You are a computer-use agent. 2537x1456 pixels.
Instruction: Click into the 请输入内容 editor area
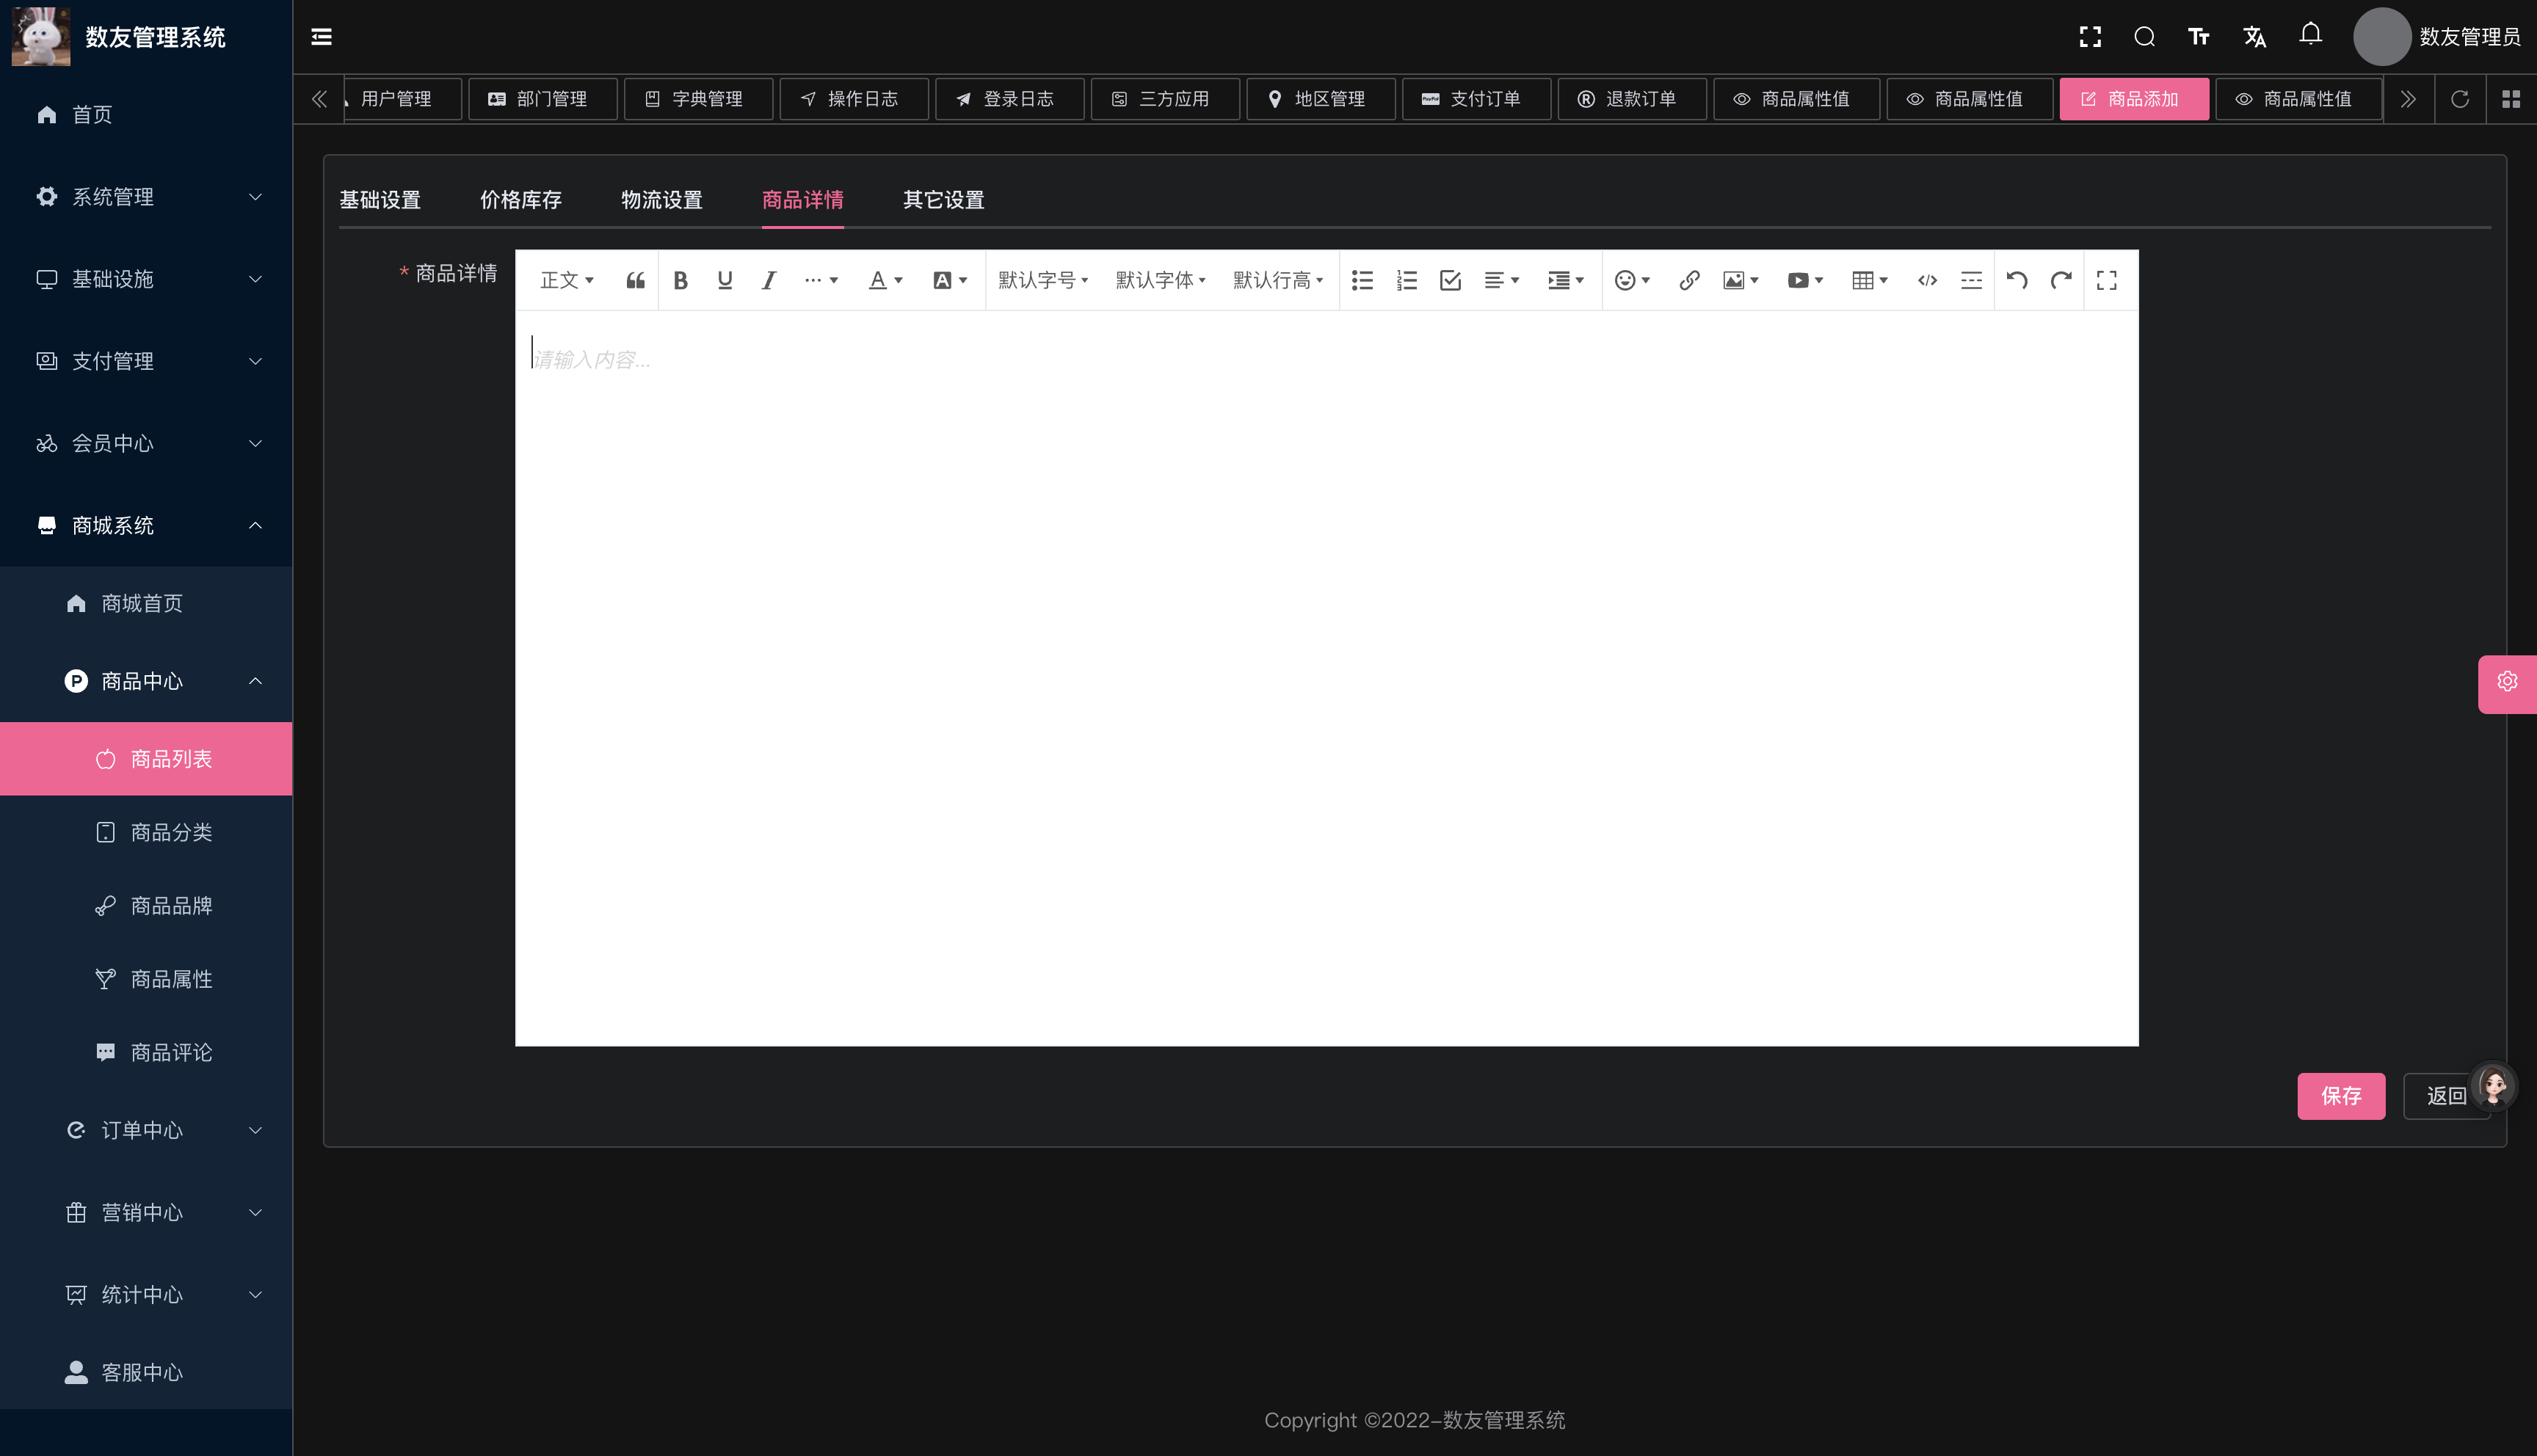point(1326,678)
